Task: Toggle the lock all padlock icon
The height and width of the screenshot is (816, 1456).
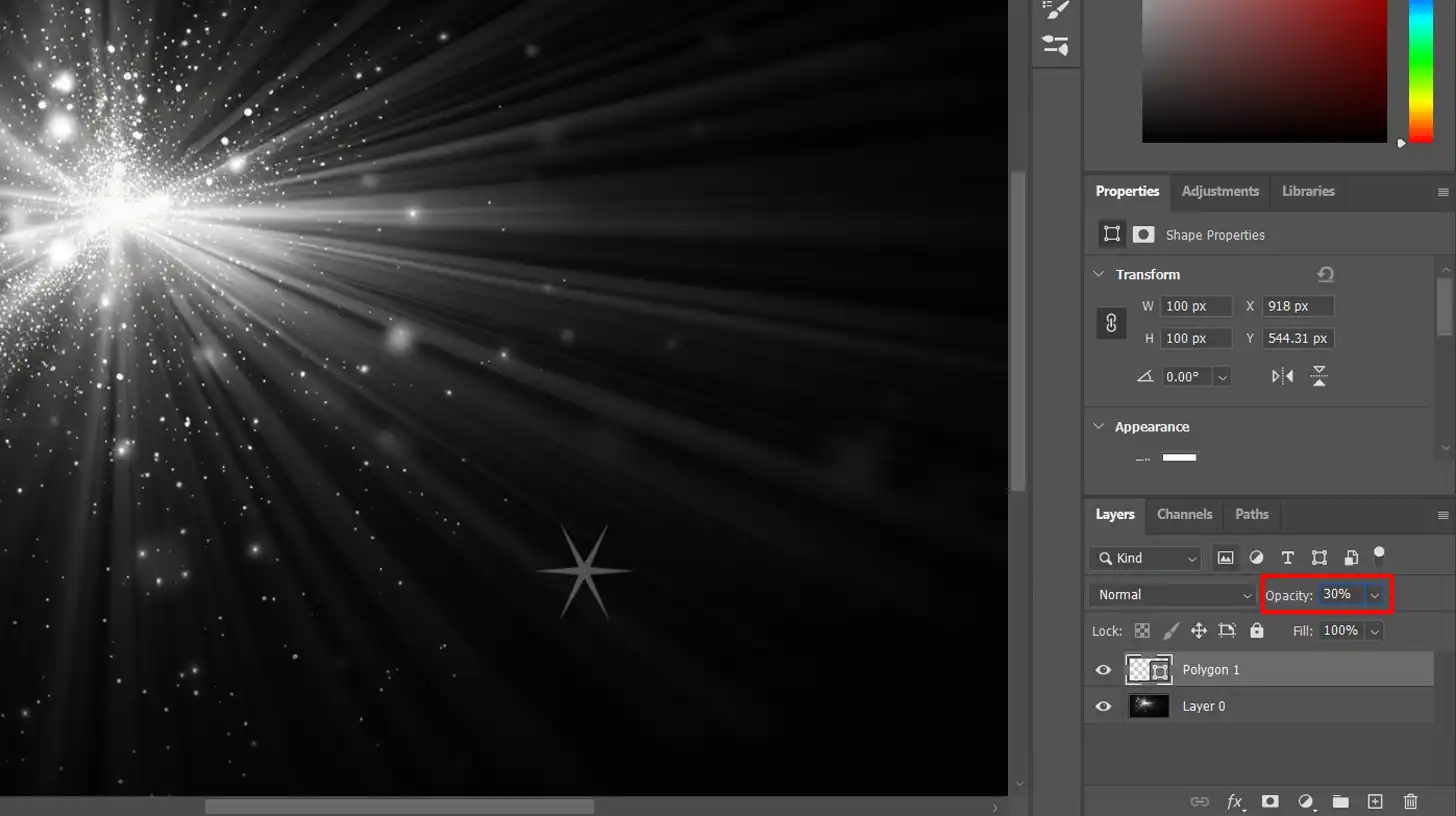Action: 1257,631
